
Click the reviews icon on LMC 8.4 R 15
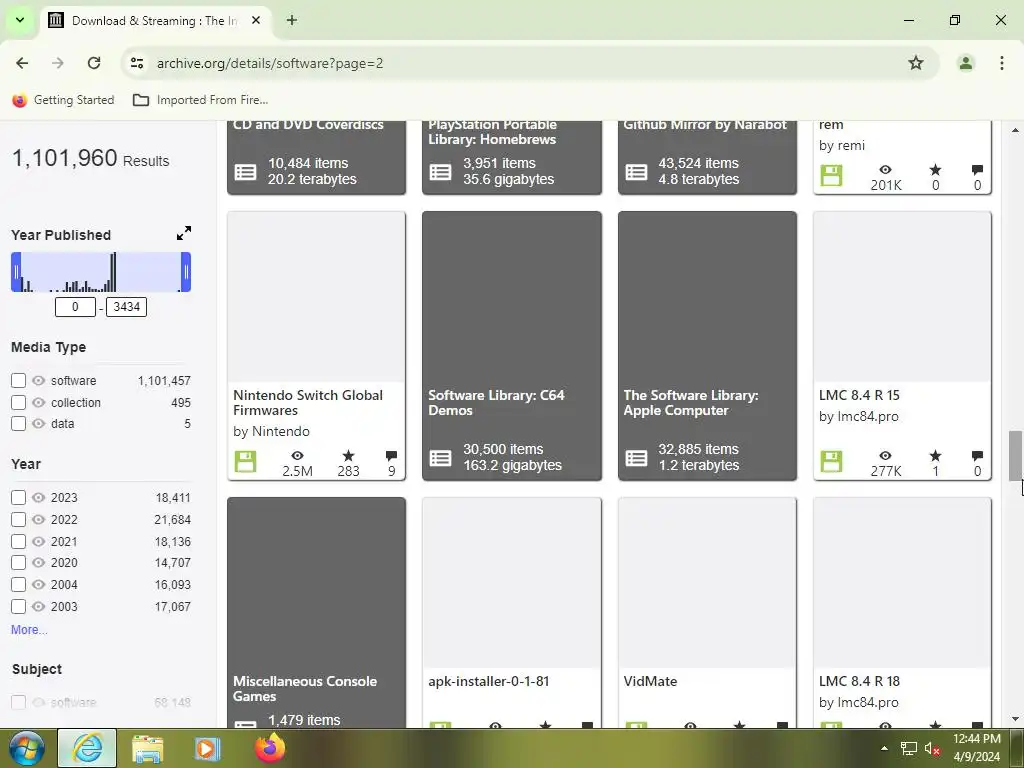click(977, 455)
